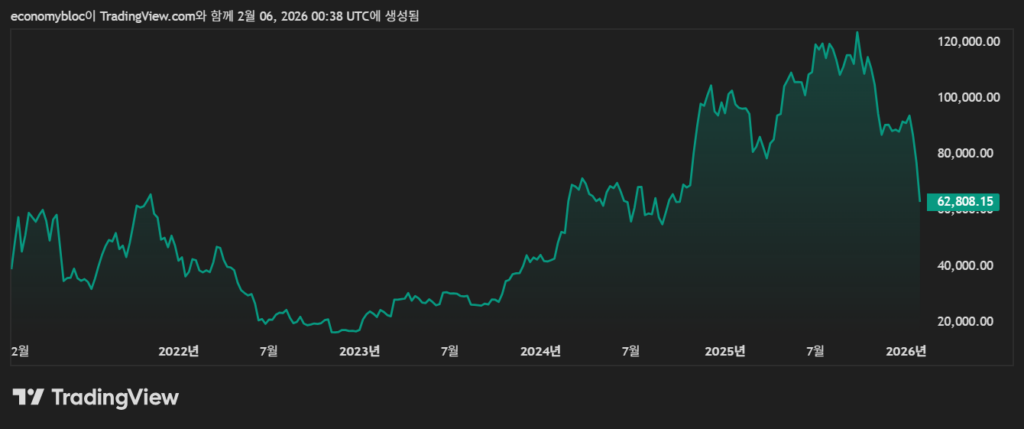This screenshot has height=429, width=1024.
Task: Select the 2023년 time axis label
Action: (360, 351)
